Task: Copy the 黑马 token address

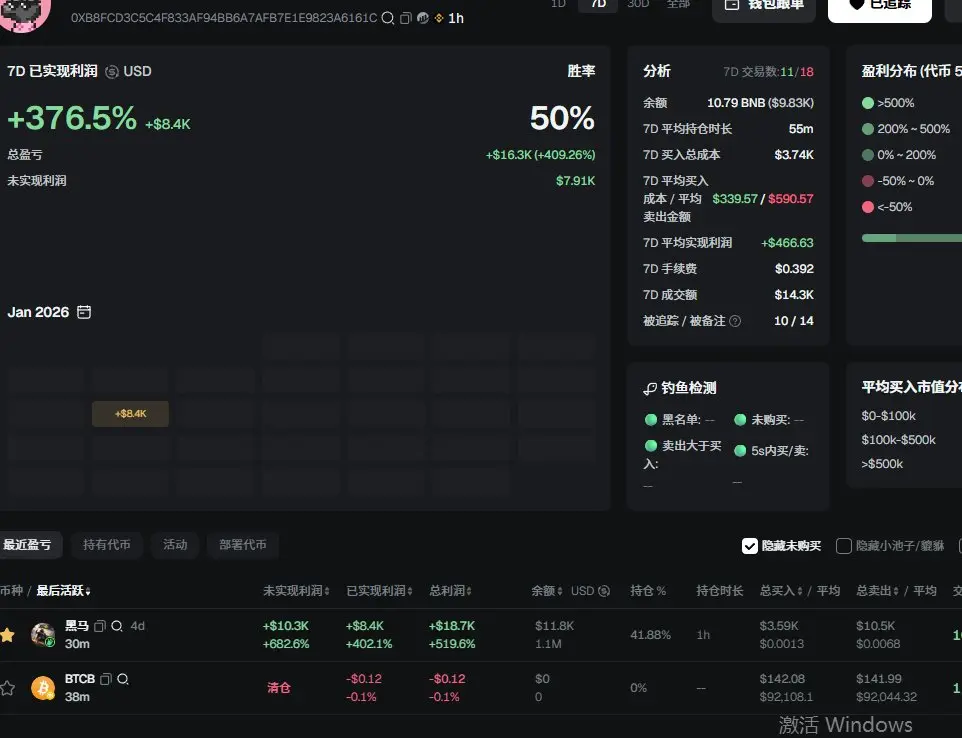Action: (100, 626)
